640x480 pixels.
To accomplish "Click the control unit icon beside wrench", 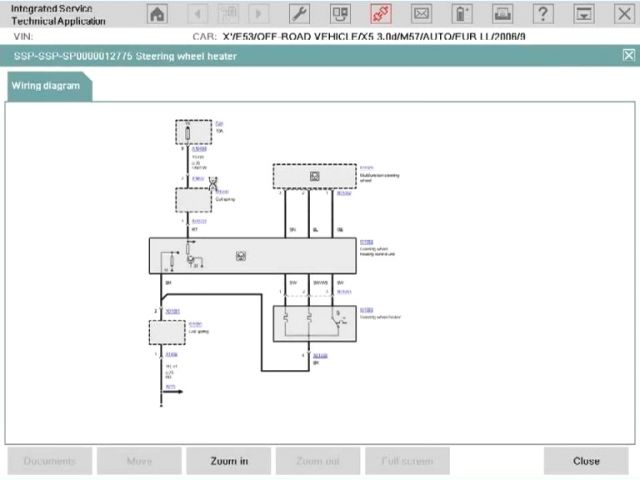I will tap(340, 14).
